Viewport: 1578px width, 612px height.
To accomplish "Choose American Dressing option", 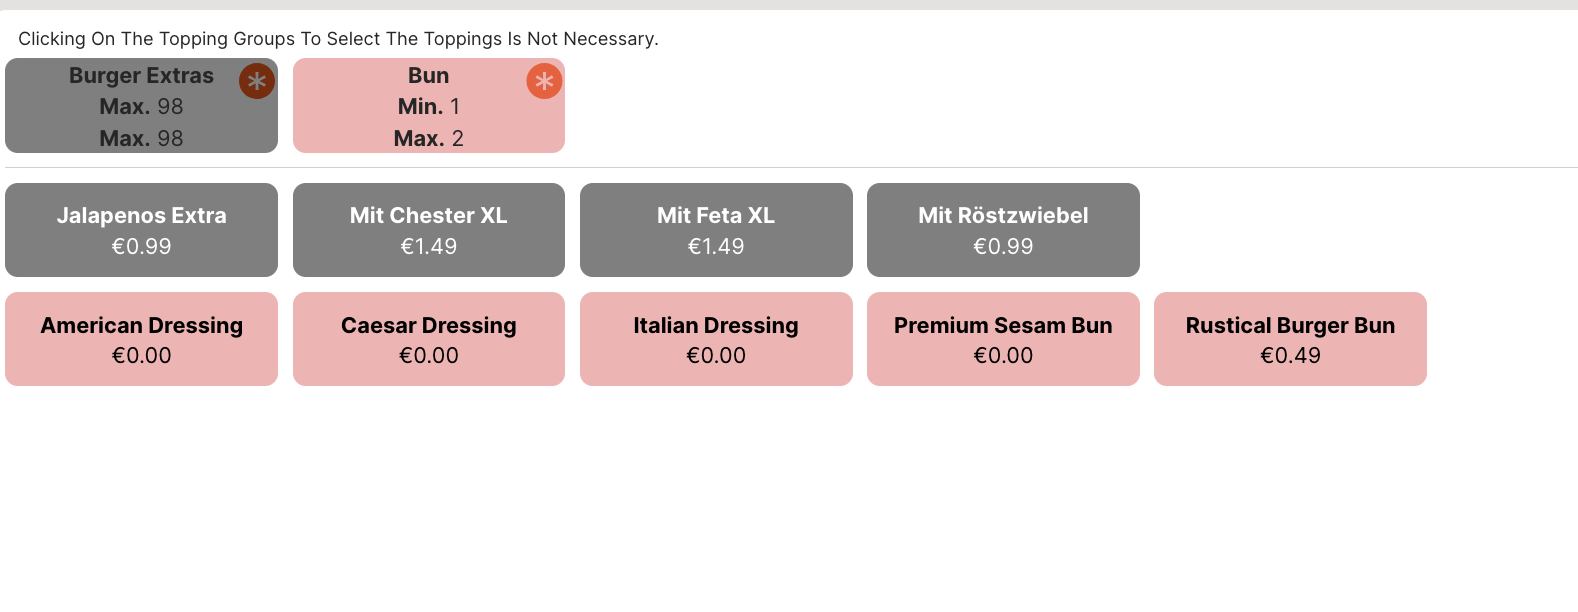I will tap(141, 339).
